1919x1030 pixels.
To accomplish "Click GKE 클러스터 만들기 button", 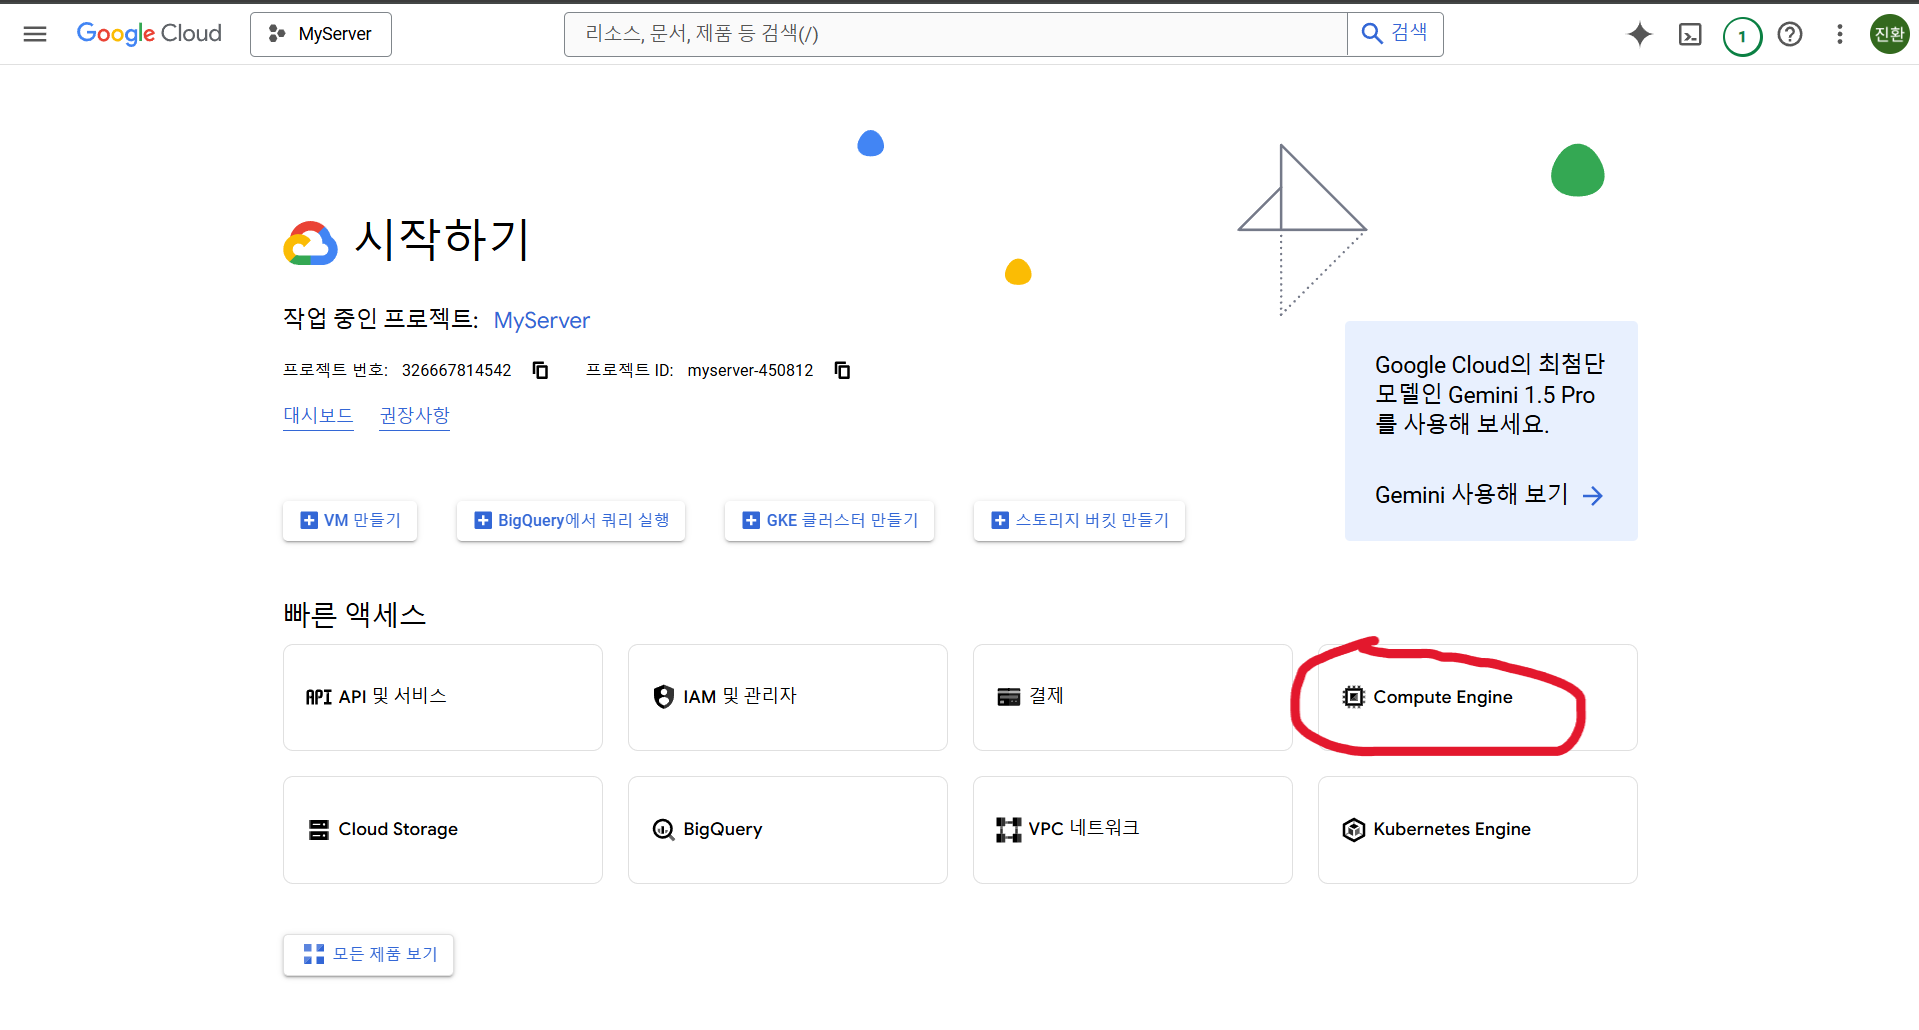I will tap(829, 521).
